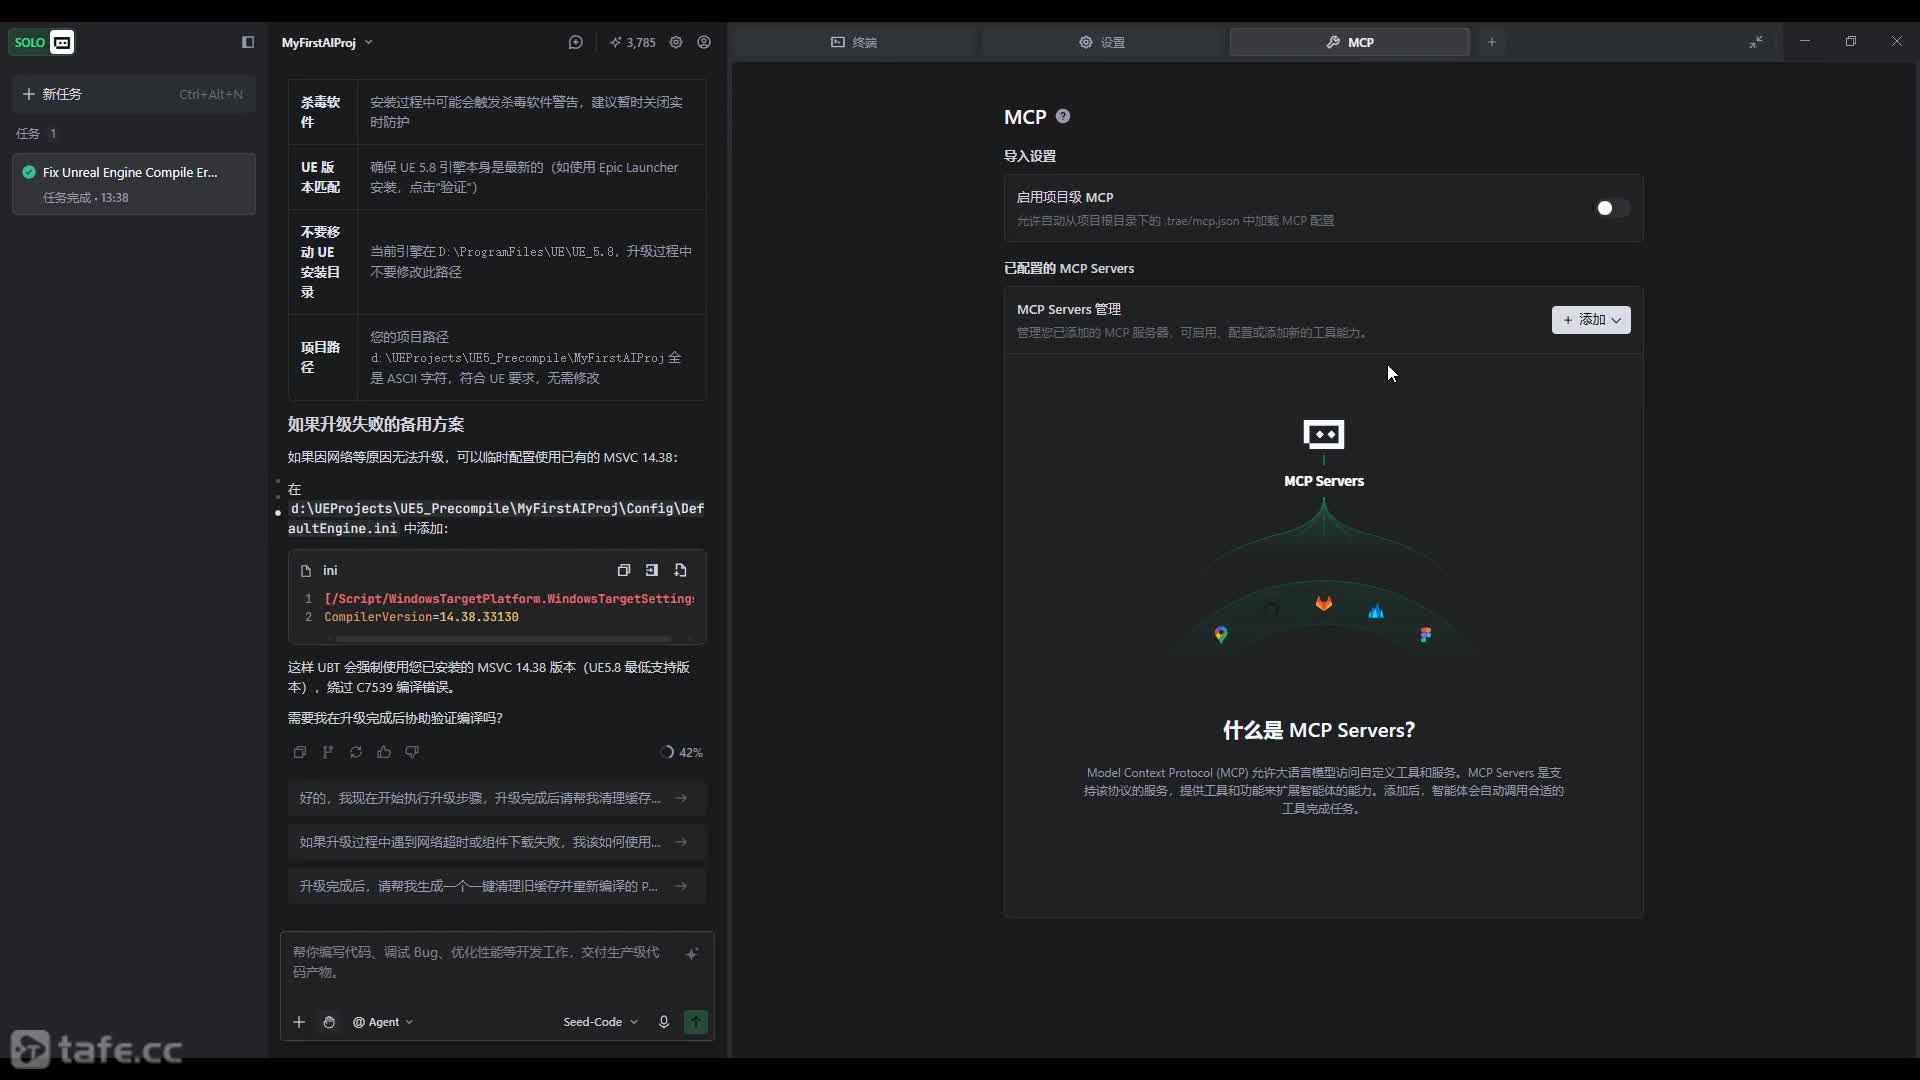1920x1080 pixels.
Task: Start voice input with the microphone
Action: (x=663, y=1022)
